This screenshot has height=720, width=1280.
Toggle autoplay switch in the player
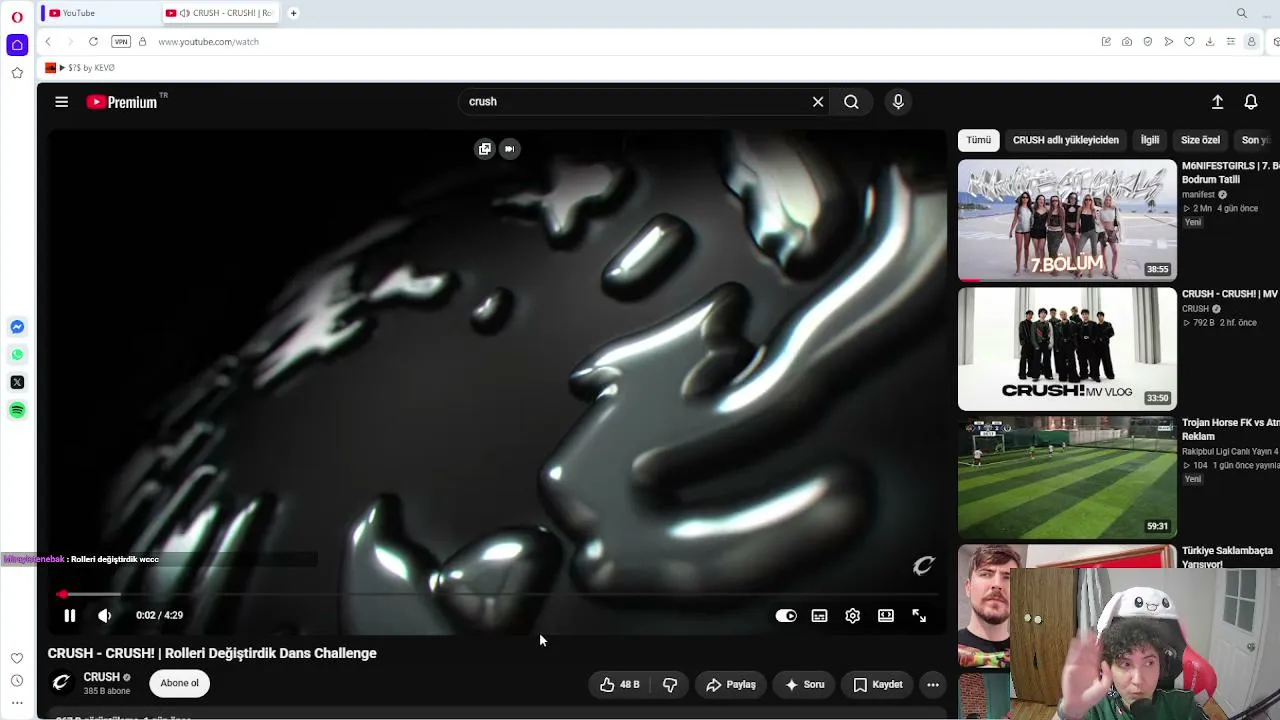[x=786, y=616]
